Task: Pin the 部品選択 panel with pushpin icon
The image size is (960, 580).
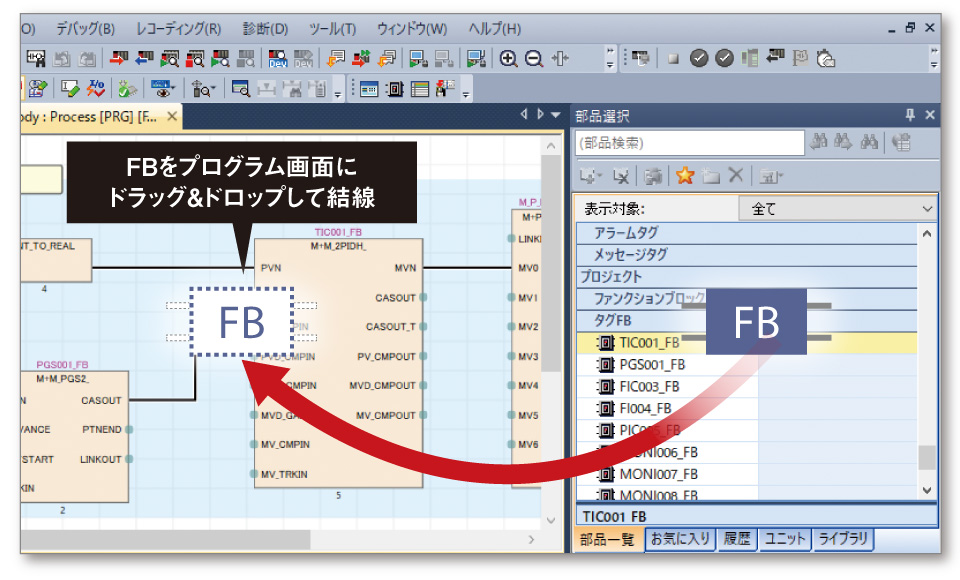Action: [910, 116]
